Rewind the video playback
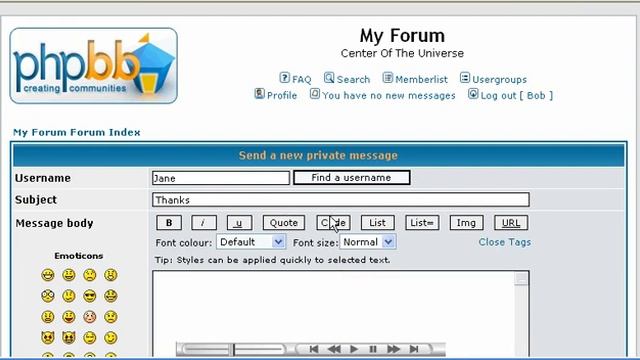Viewport: 640px width, 360px height. click(x=334, y=349)
